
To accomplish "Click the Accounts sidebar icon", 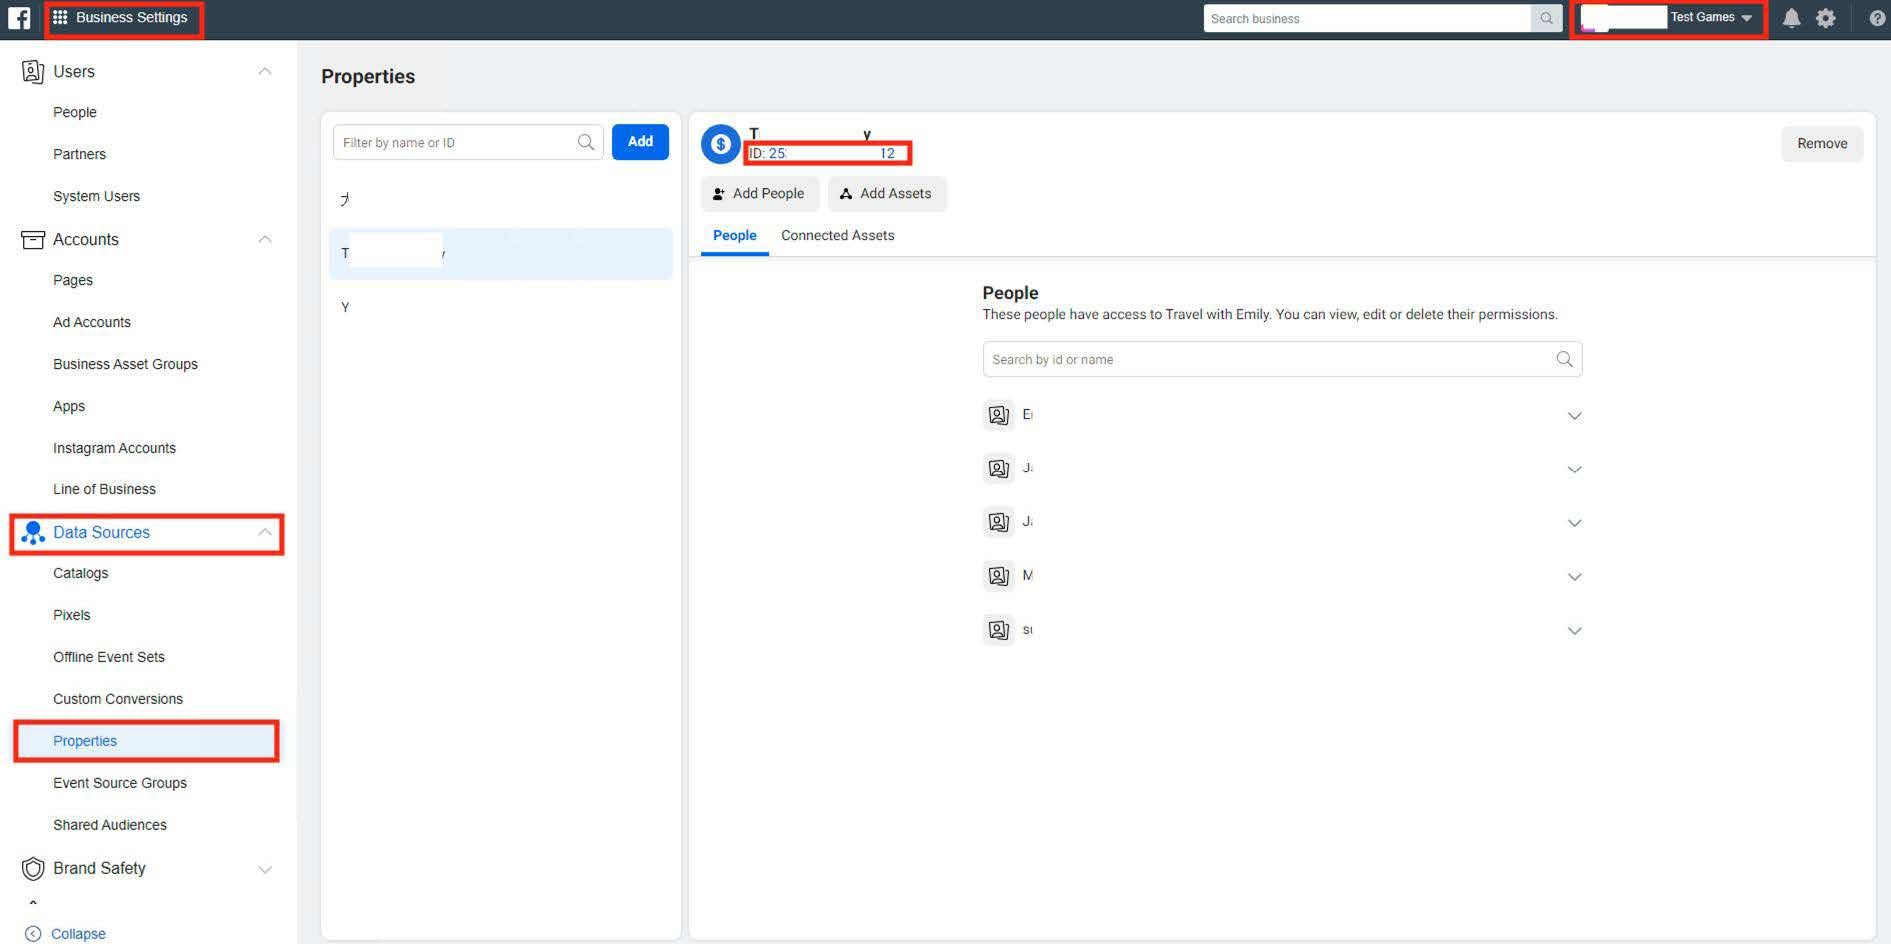I will click(x=32, y=239).
